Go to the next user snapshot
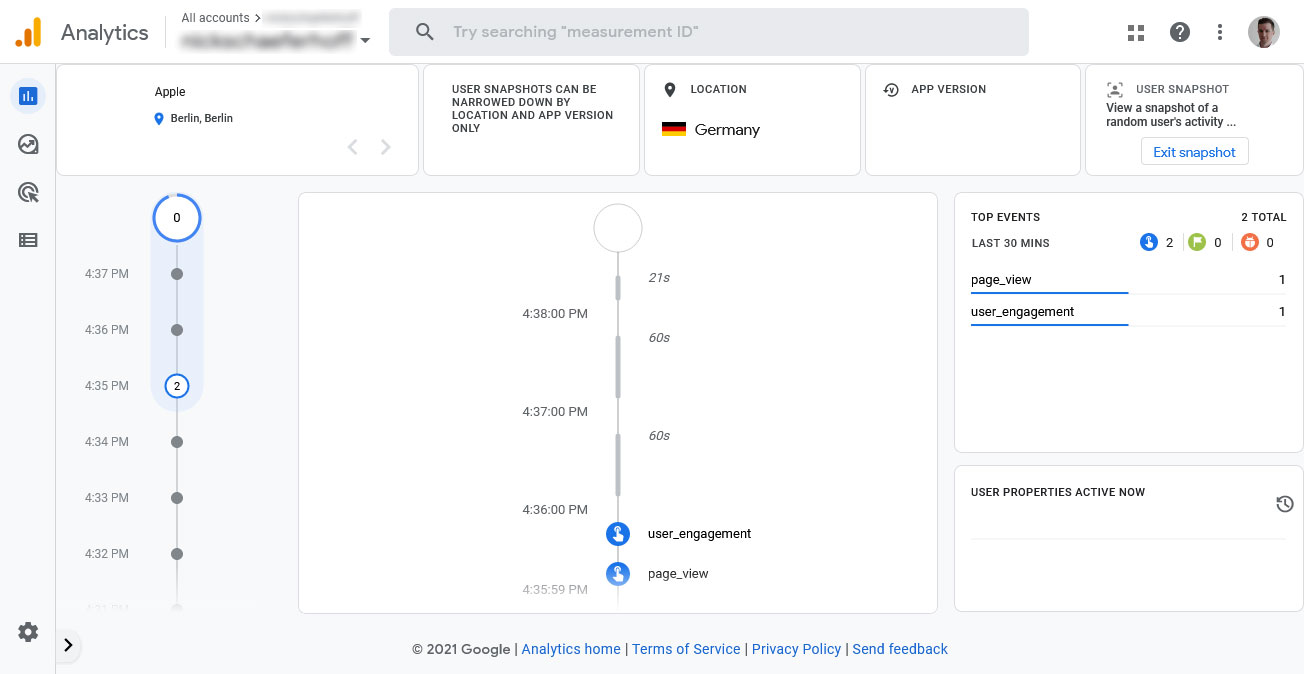Viewport: 1304px width, 674px height. pos(386,147)
